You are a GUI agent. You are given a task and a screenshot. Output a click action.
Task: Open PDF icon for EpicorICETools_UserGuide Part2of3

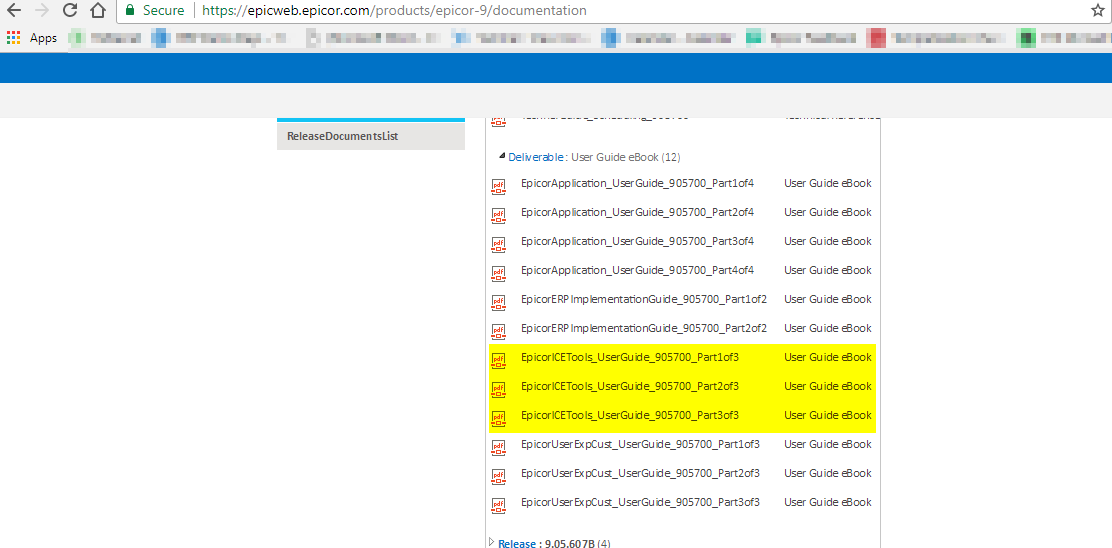click(x=499, y=389)
